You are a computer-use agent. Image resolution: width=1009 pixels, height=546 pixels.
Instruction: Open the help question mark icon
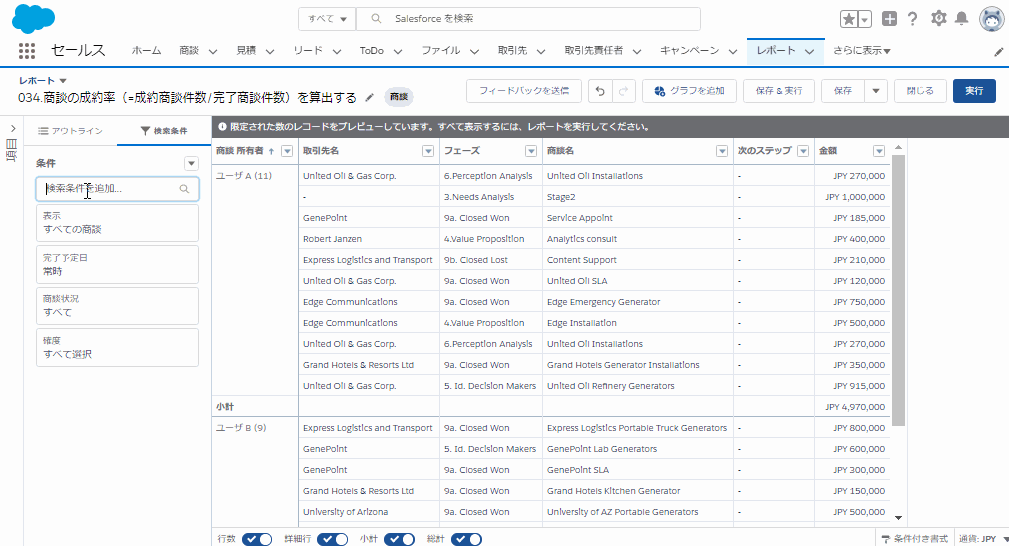[x=912, y=19]
